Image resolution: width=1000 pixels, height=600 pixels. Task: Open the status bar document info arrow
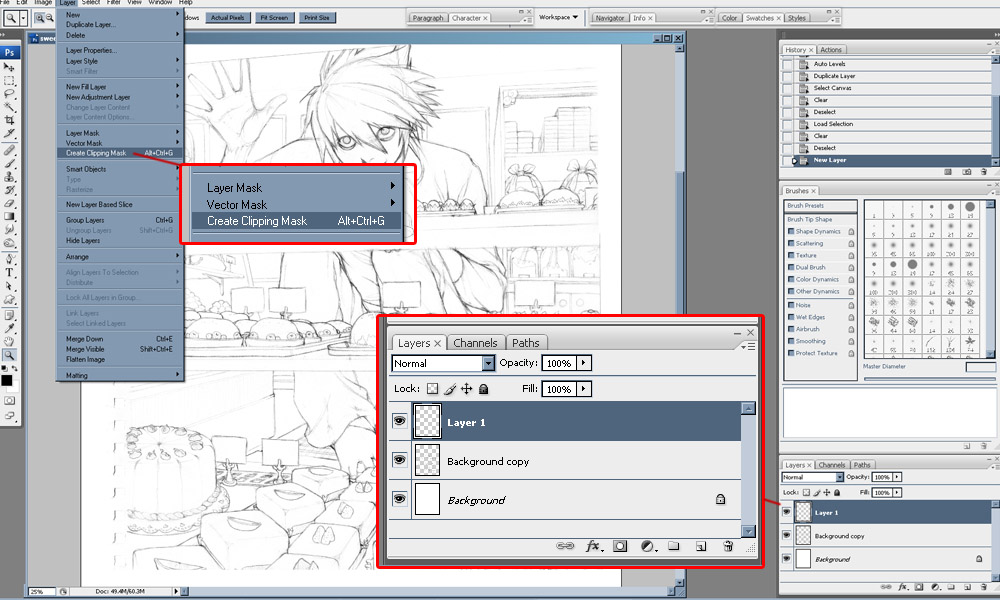176,592
